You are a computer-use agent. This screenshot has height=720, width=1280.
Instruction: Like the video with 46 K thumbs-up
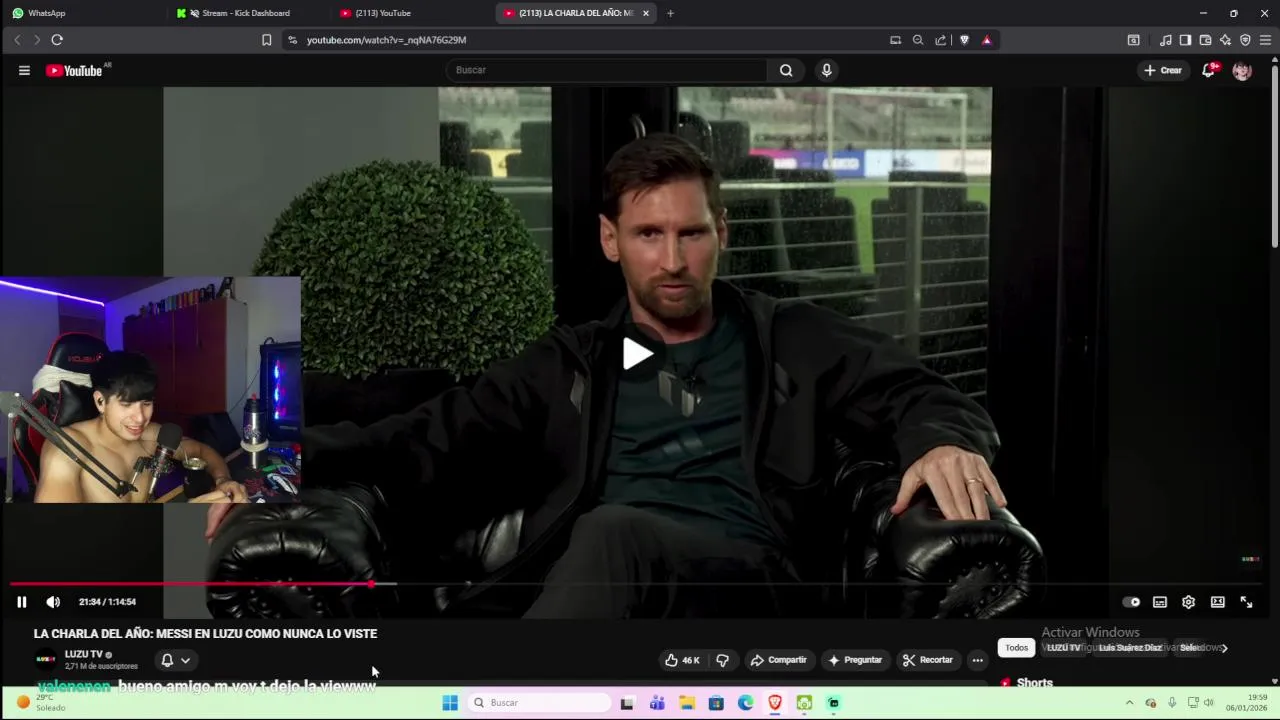[x=682, y=660]
